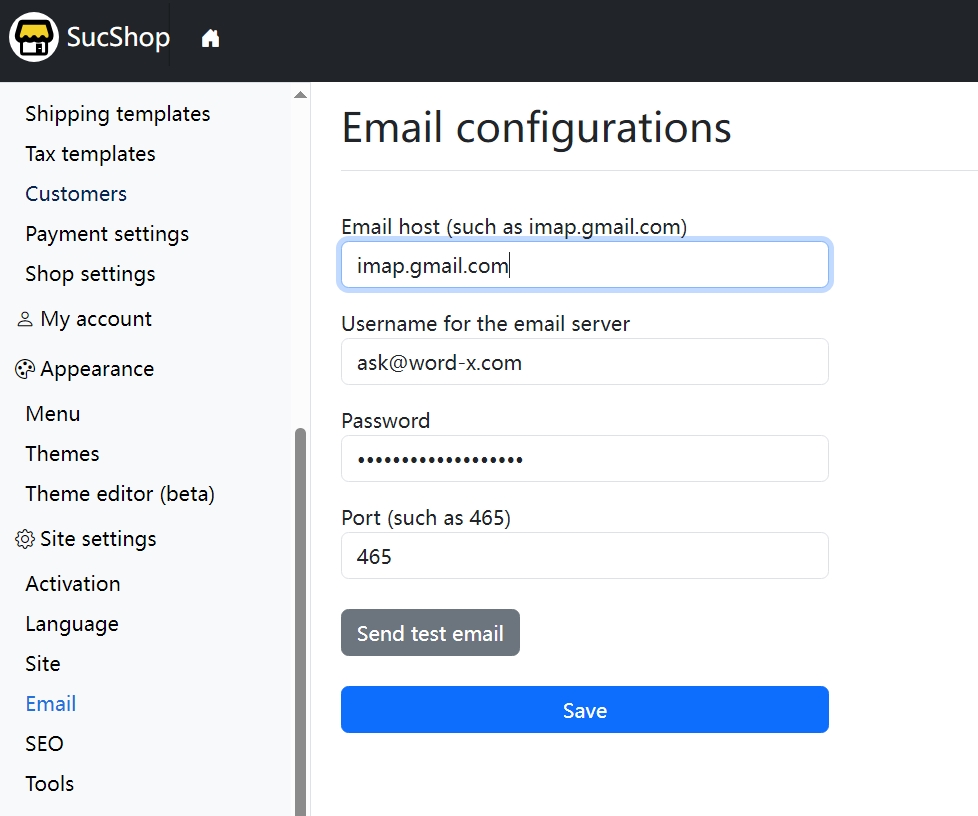This screenshot has height=816, width=978.
Task: Open Payment settings from sidebar
Action: click(107, 234)
